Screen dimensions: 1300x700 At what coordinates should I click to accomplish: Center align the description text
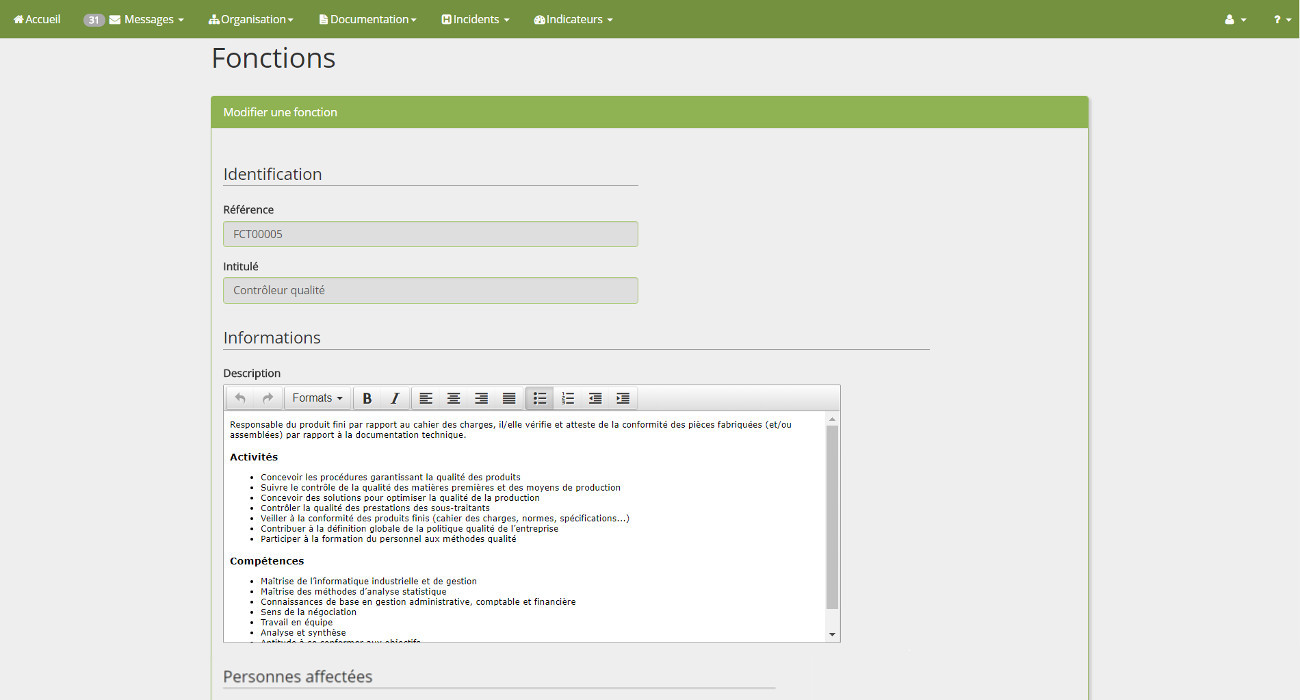click(x=454, y=398)
